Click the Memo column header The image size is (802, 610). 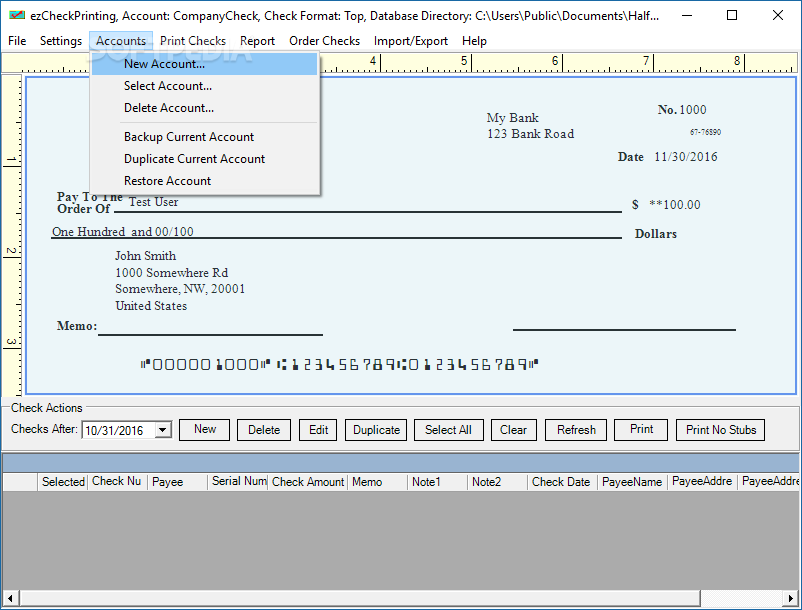[x=377, y=482]
